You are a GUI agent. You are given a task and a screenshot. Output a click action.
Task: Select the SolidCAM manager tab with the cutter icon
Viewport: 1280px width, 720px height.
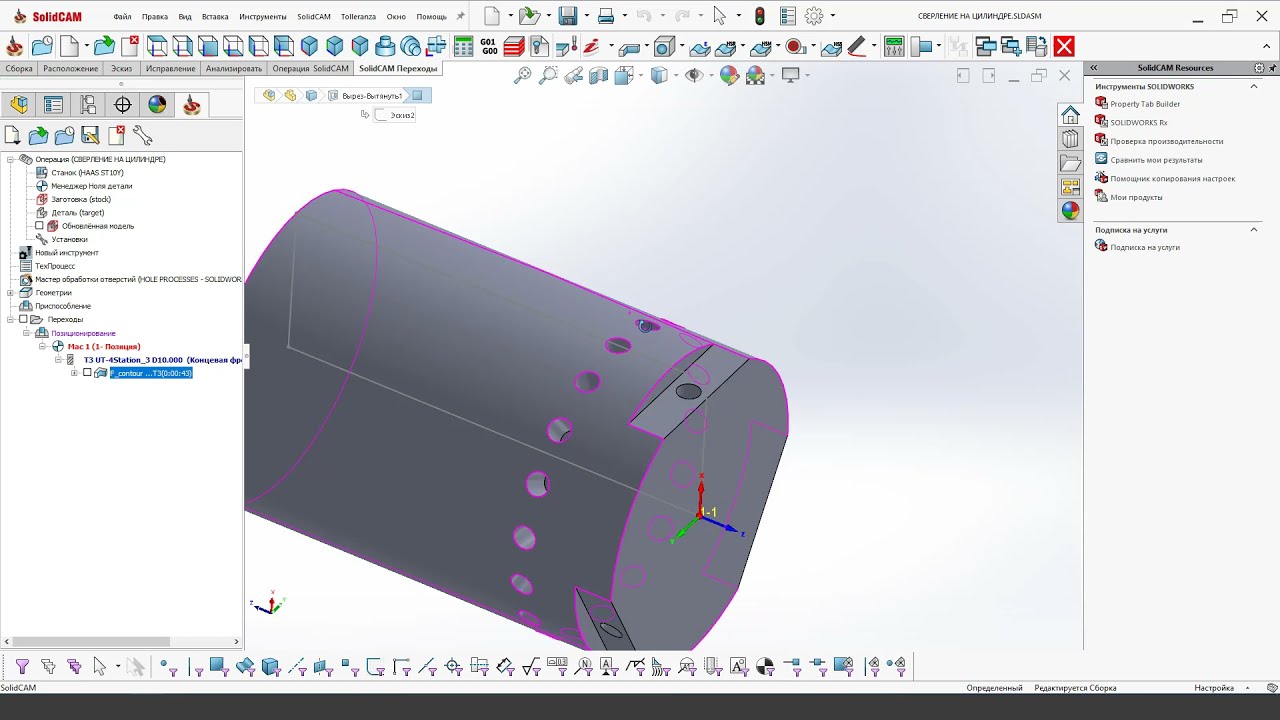pyautogui.click(x=192, y=105)
